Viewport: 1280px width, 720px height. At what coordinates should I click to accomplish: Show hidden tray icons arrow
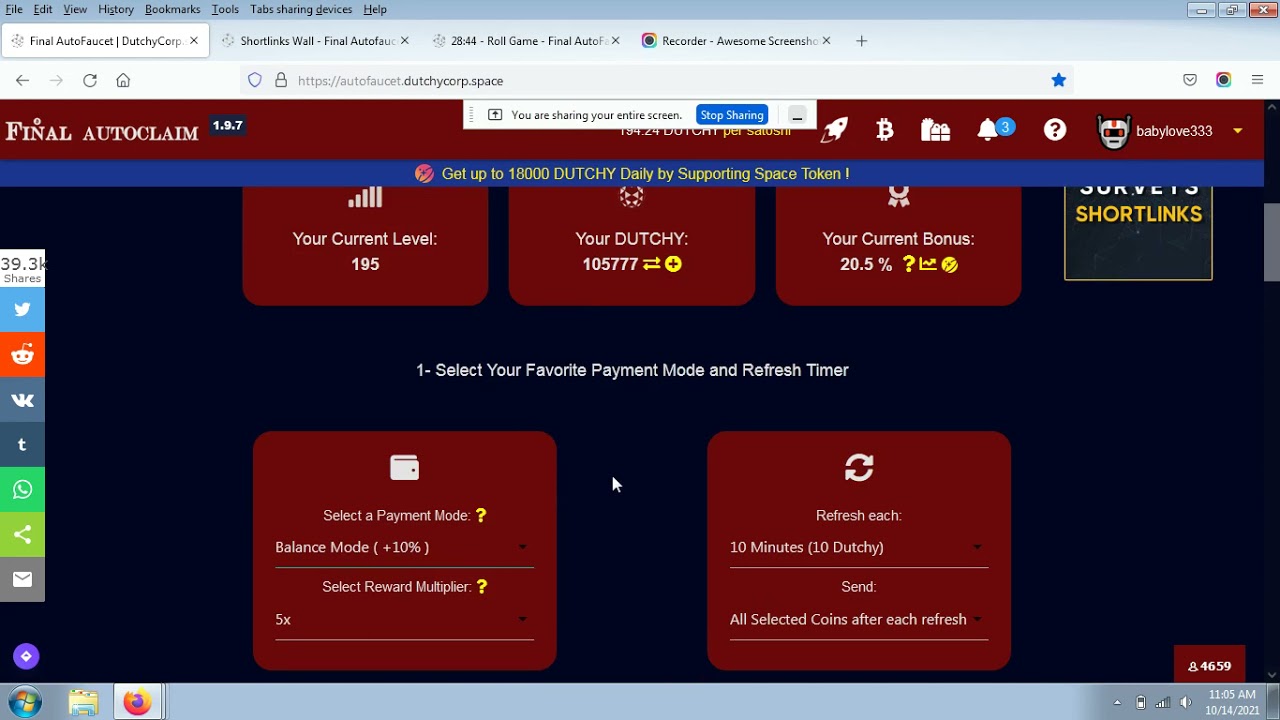[x=1117, y=702]
